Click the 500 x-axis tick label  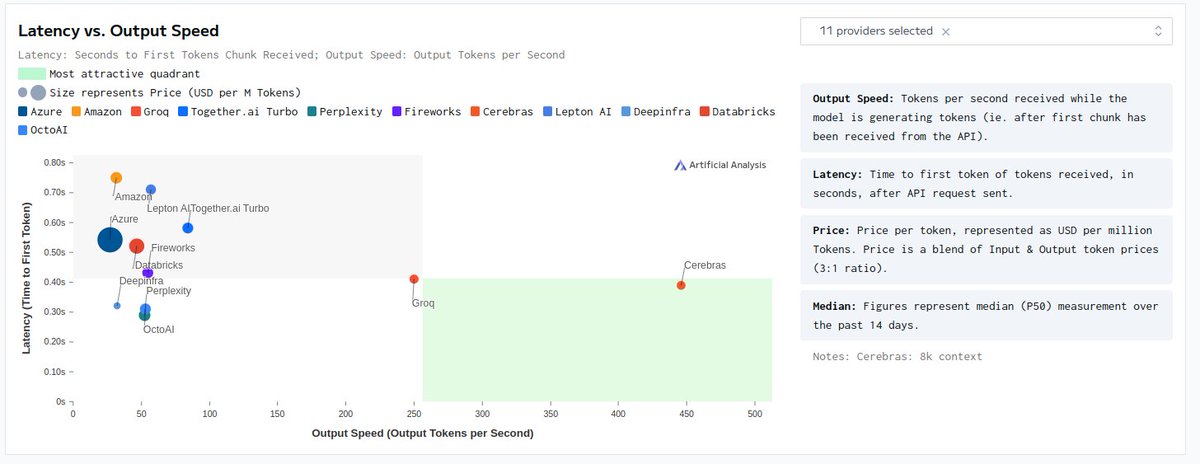point(755,412)
